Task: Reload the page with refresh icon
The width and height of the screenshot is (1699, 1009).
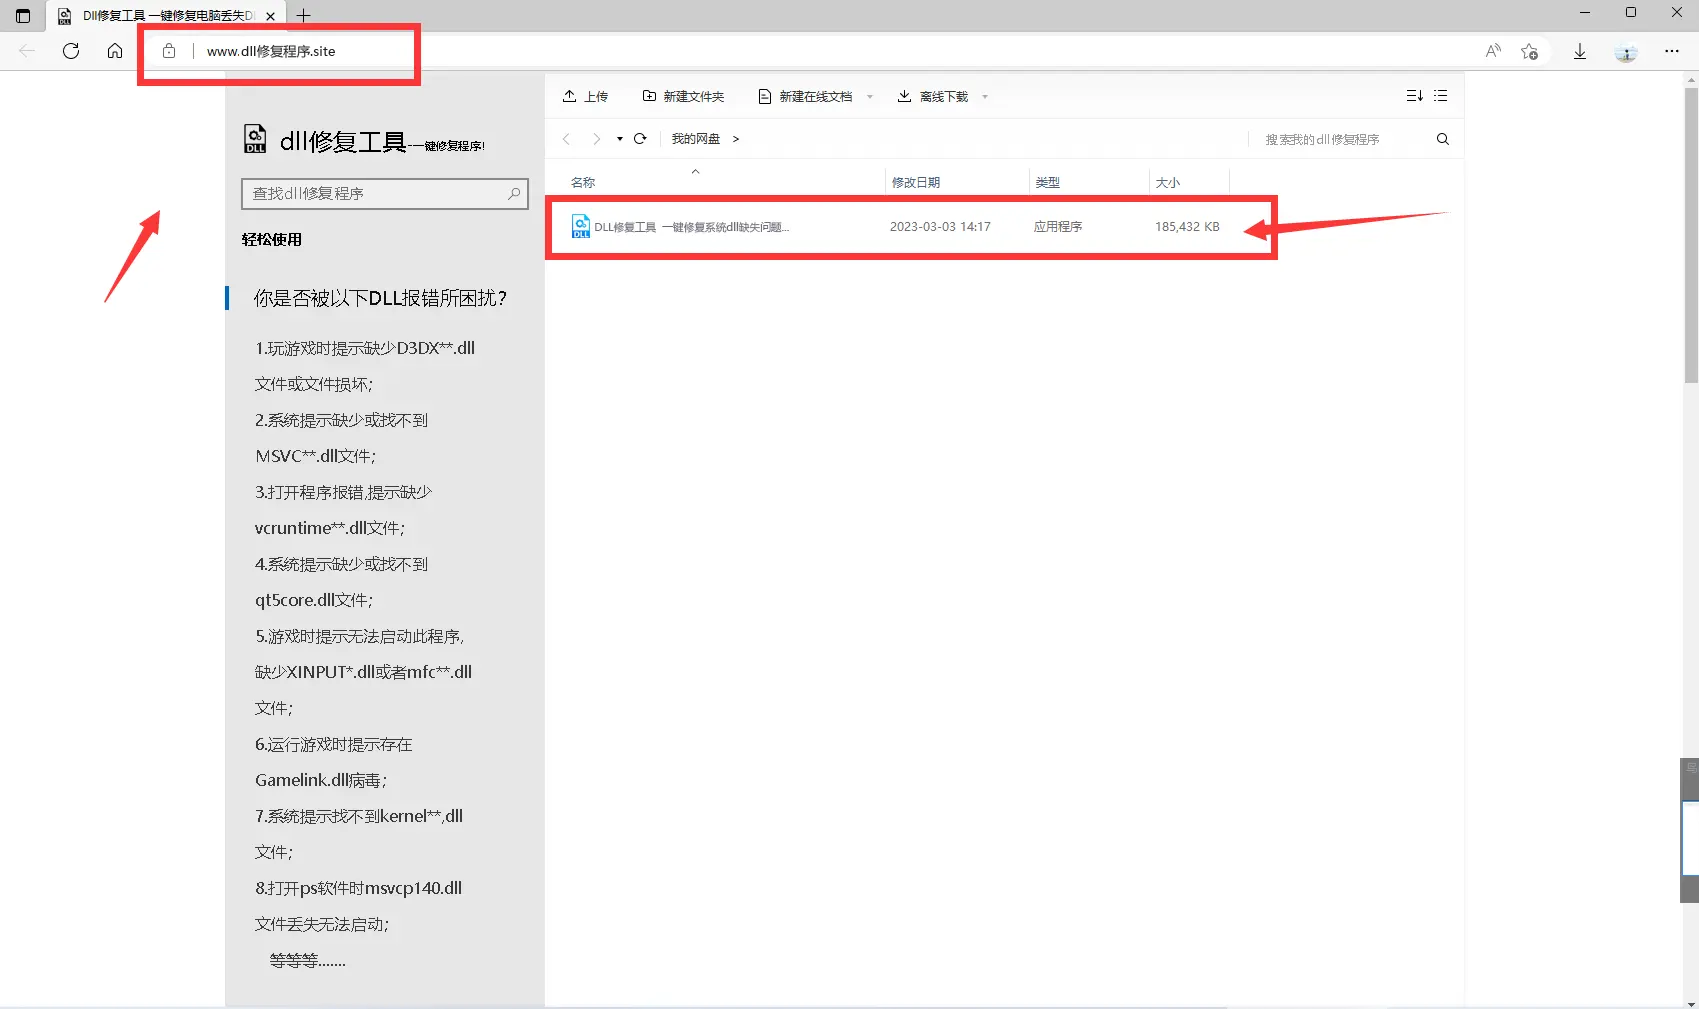Action: click(71, 51)
